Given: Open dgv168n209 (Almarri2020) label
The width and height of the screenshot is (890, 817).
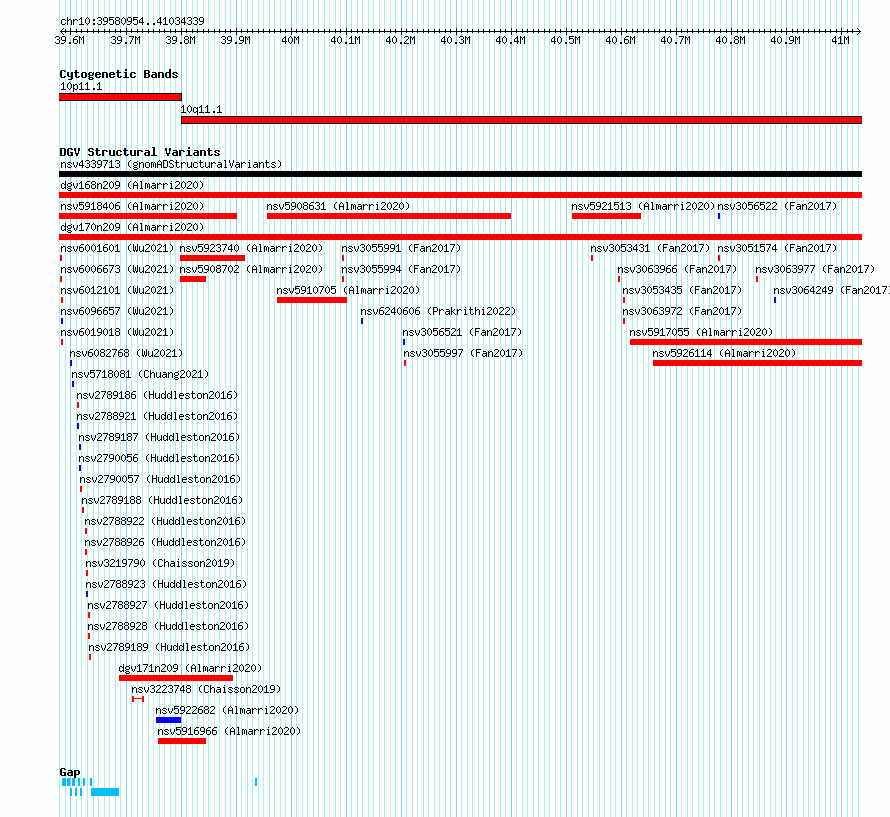Looking at the screenshot, I should coord(132,185).
